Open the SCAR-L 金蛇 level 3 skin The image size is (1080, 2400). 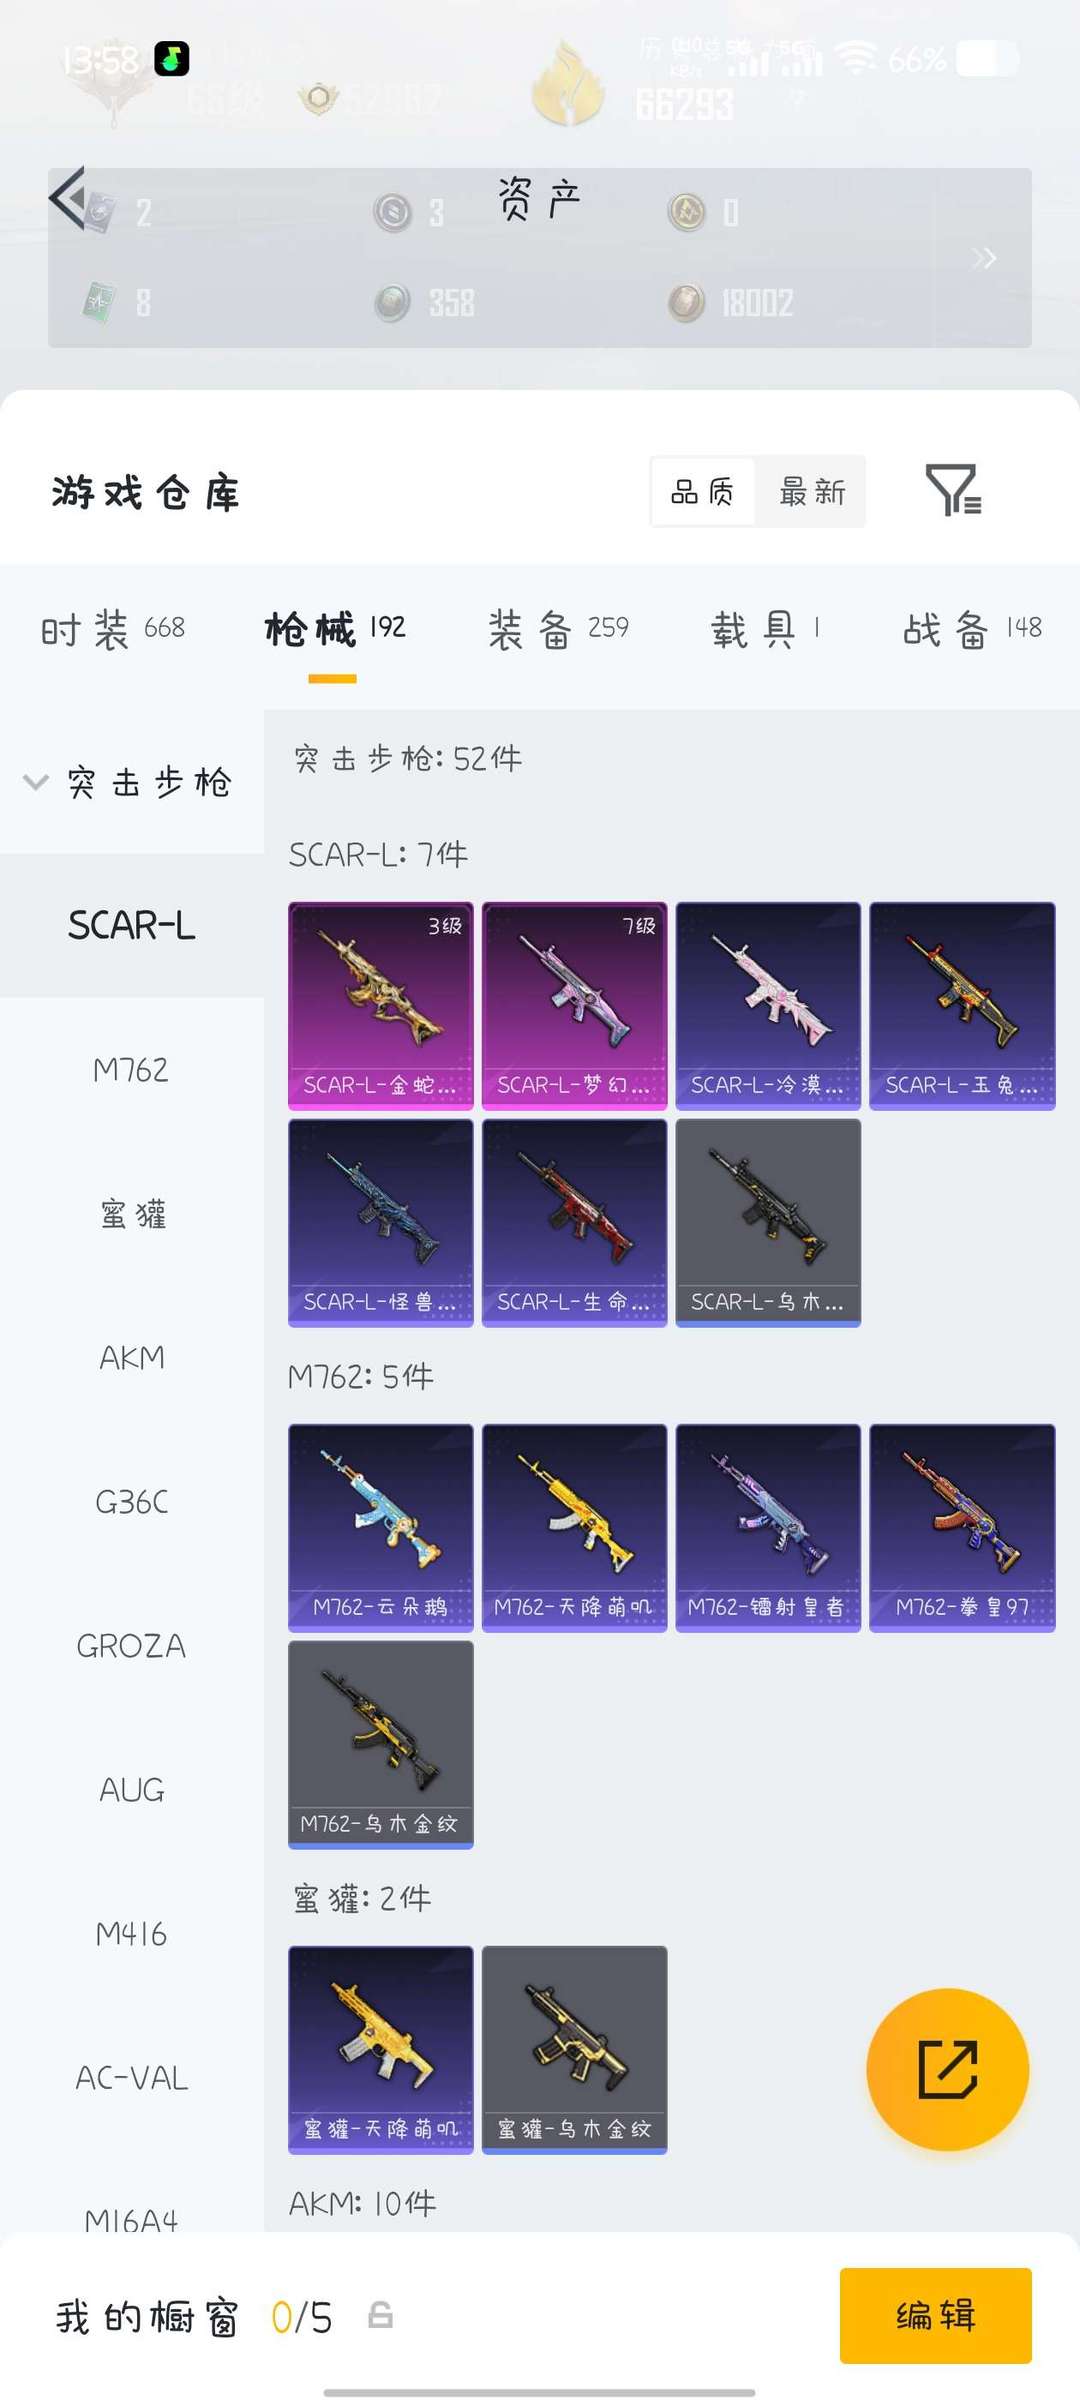point(380,1005)
